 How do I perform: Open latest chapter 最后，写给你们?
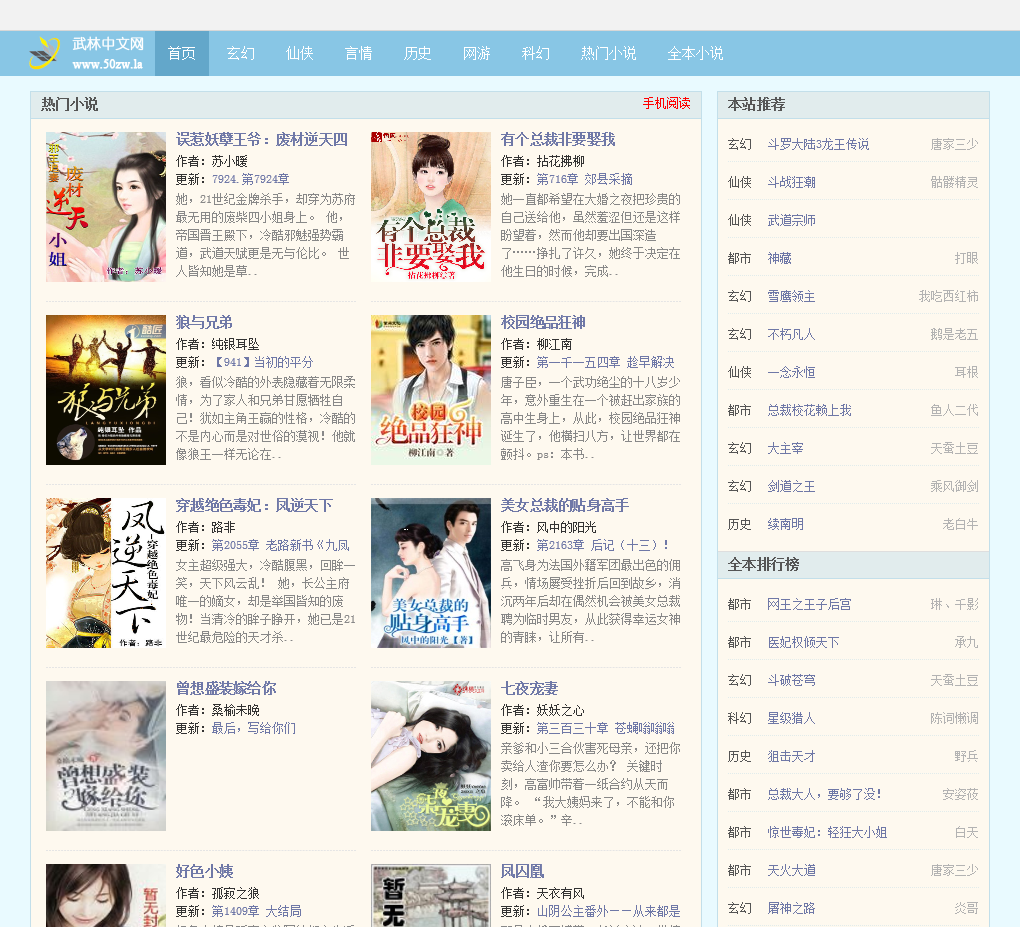click(254, 728)
